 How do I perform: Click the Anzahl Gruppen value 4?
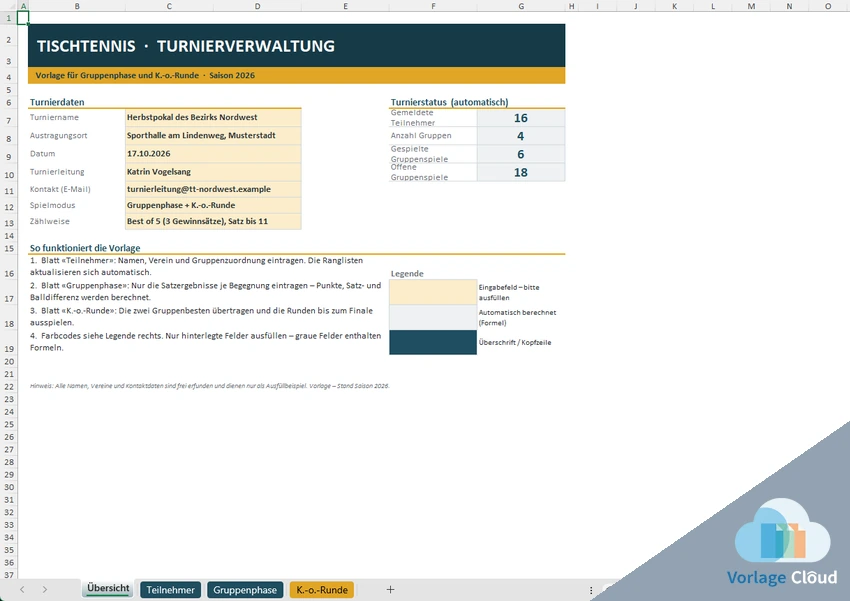click(520, 136)
